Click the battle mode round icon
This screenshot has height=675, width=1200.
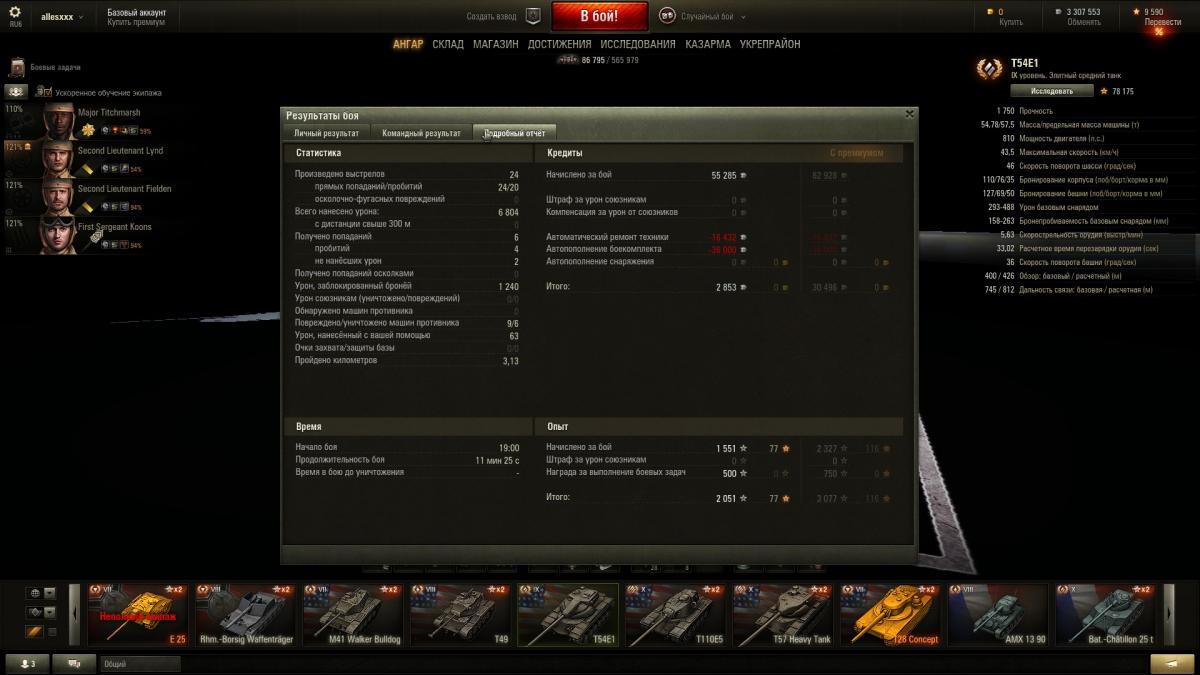pyautogui.click(x=667, y=16)
